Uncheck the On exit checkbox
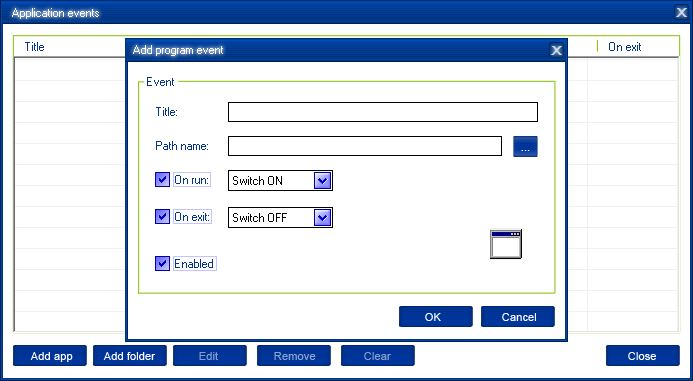 pos(162,217)
